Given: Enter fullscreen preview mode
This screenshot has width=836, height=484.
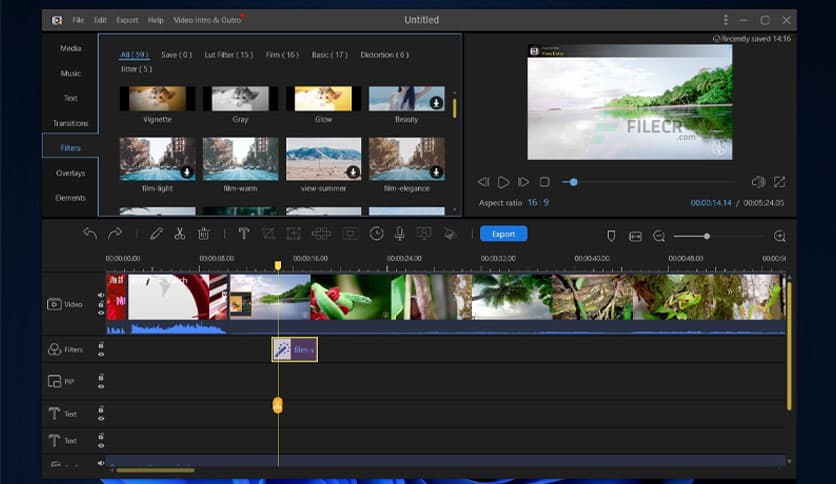Looking at the screenshot, I should click(779, 182).
